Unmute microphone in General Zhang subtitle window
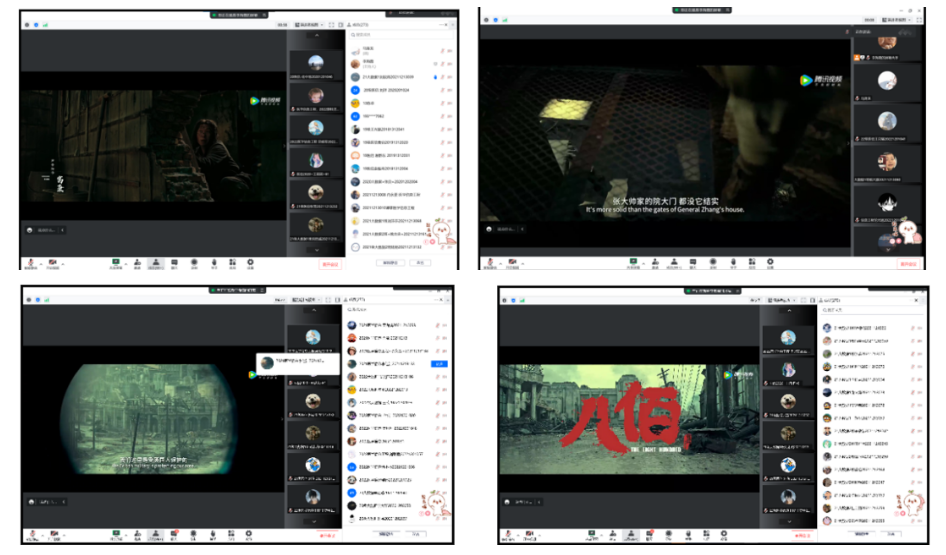 click(490, 262)
